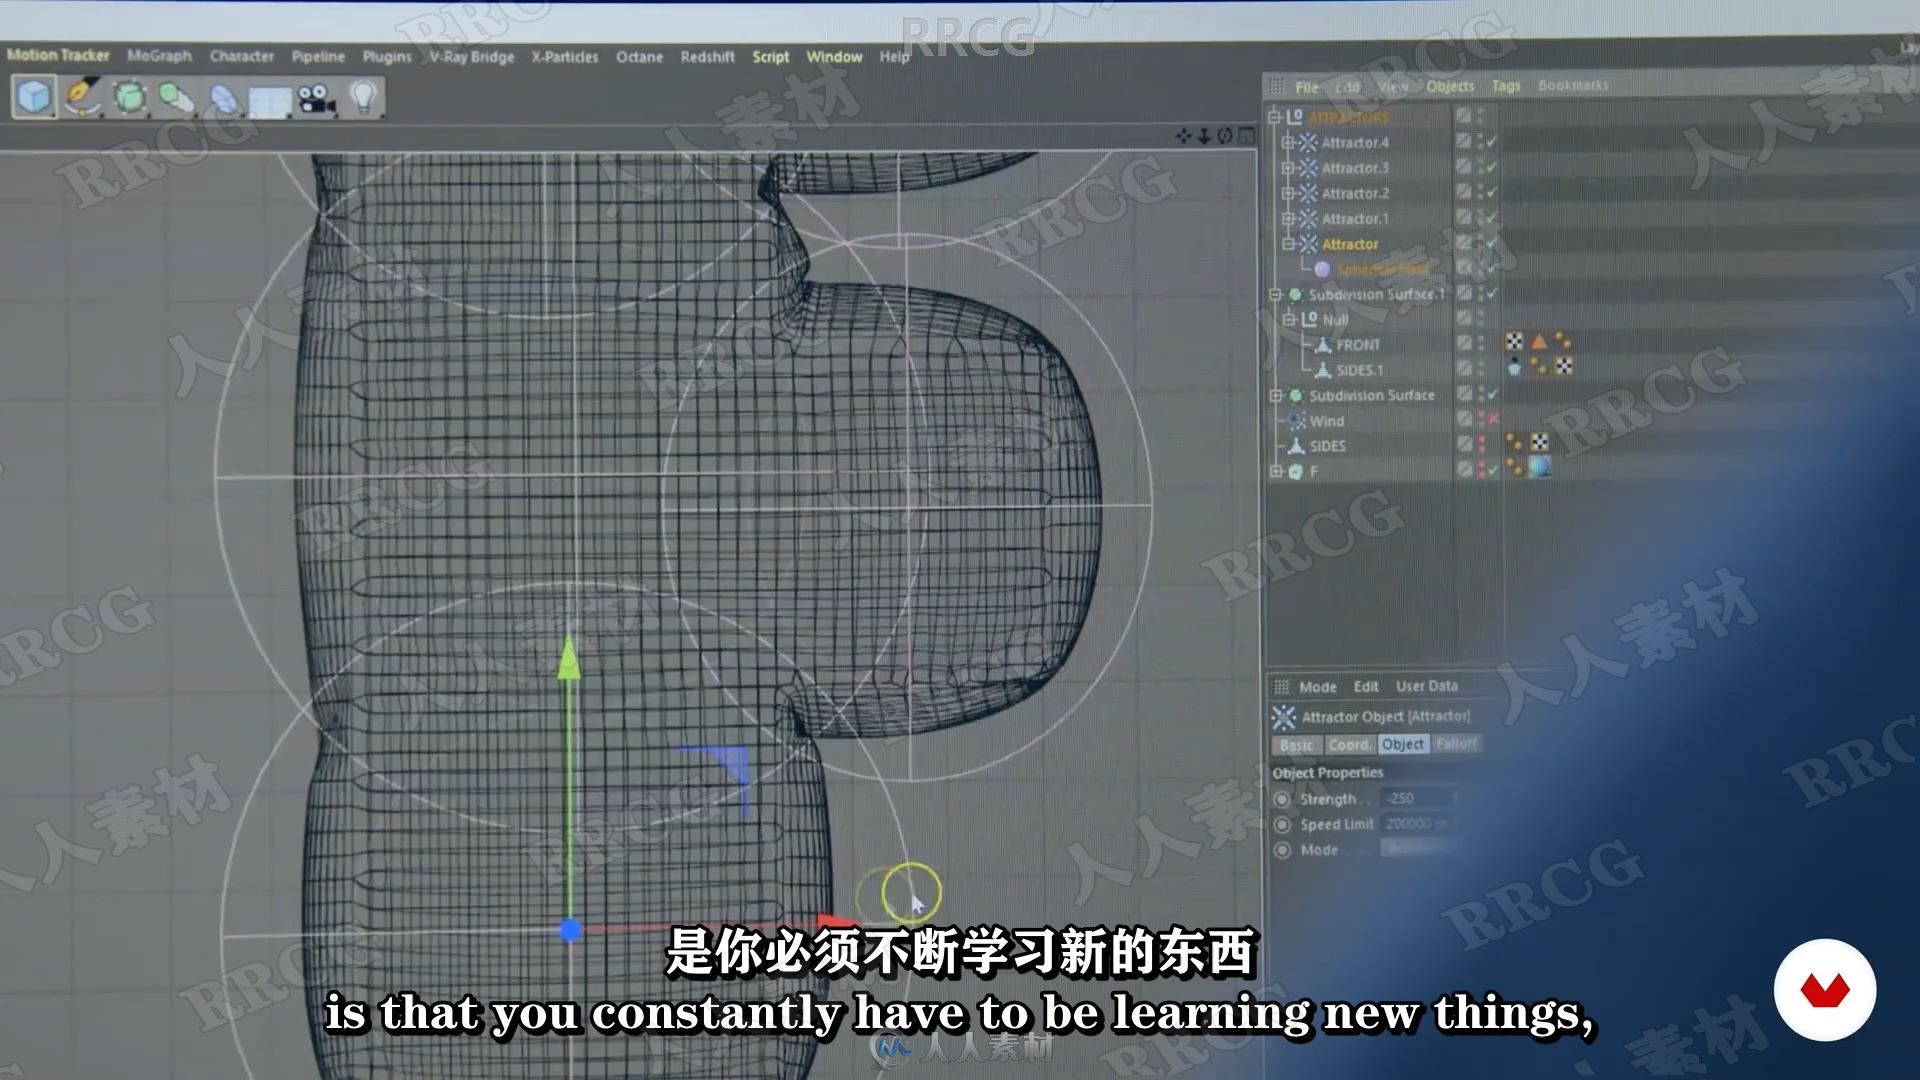Image resolution: width=1920 pixels, height=1080 pixels.
Task: Open the Window menu
Action: [834, 57]
